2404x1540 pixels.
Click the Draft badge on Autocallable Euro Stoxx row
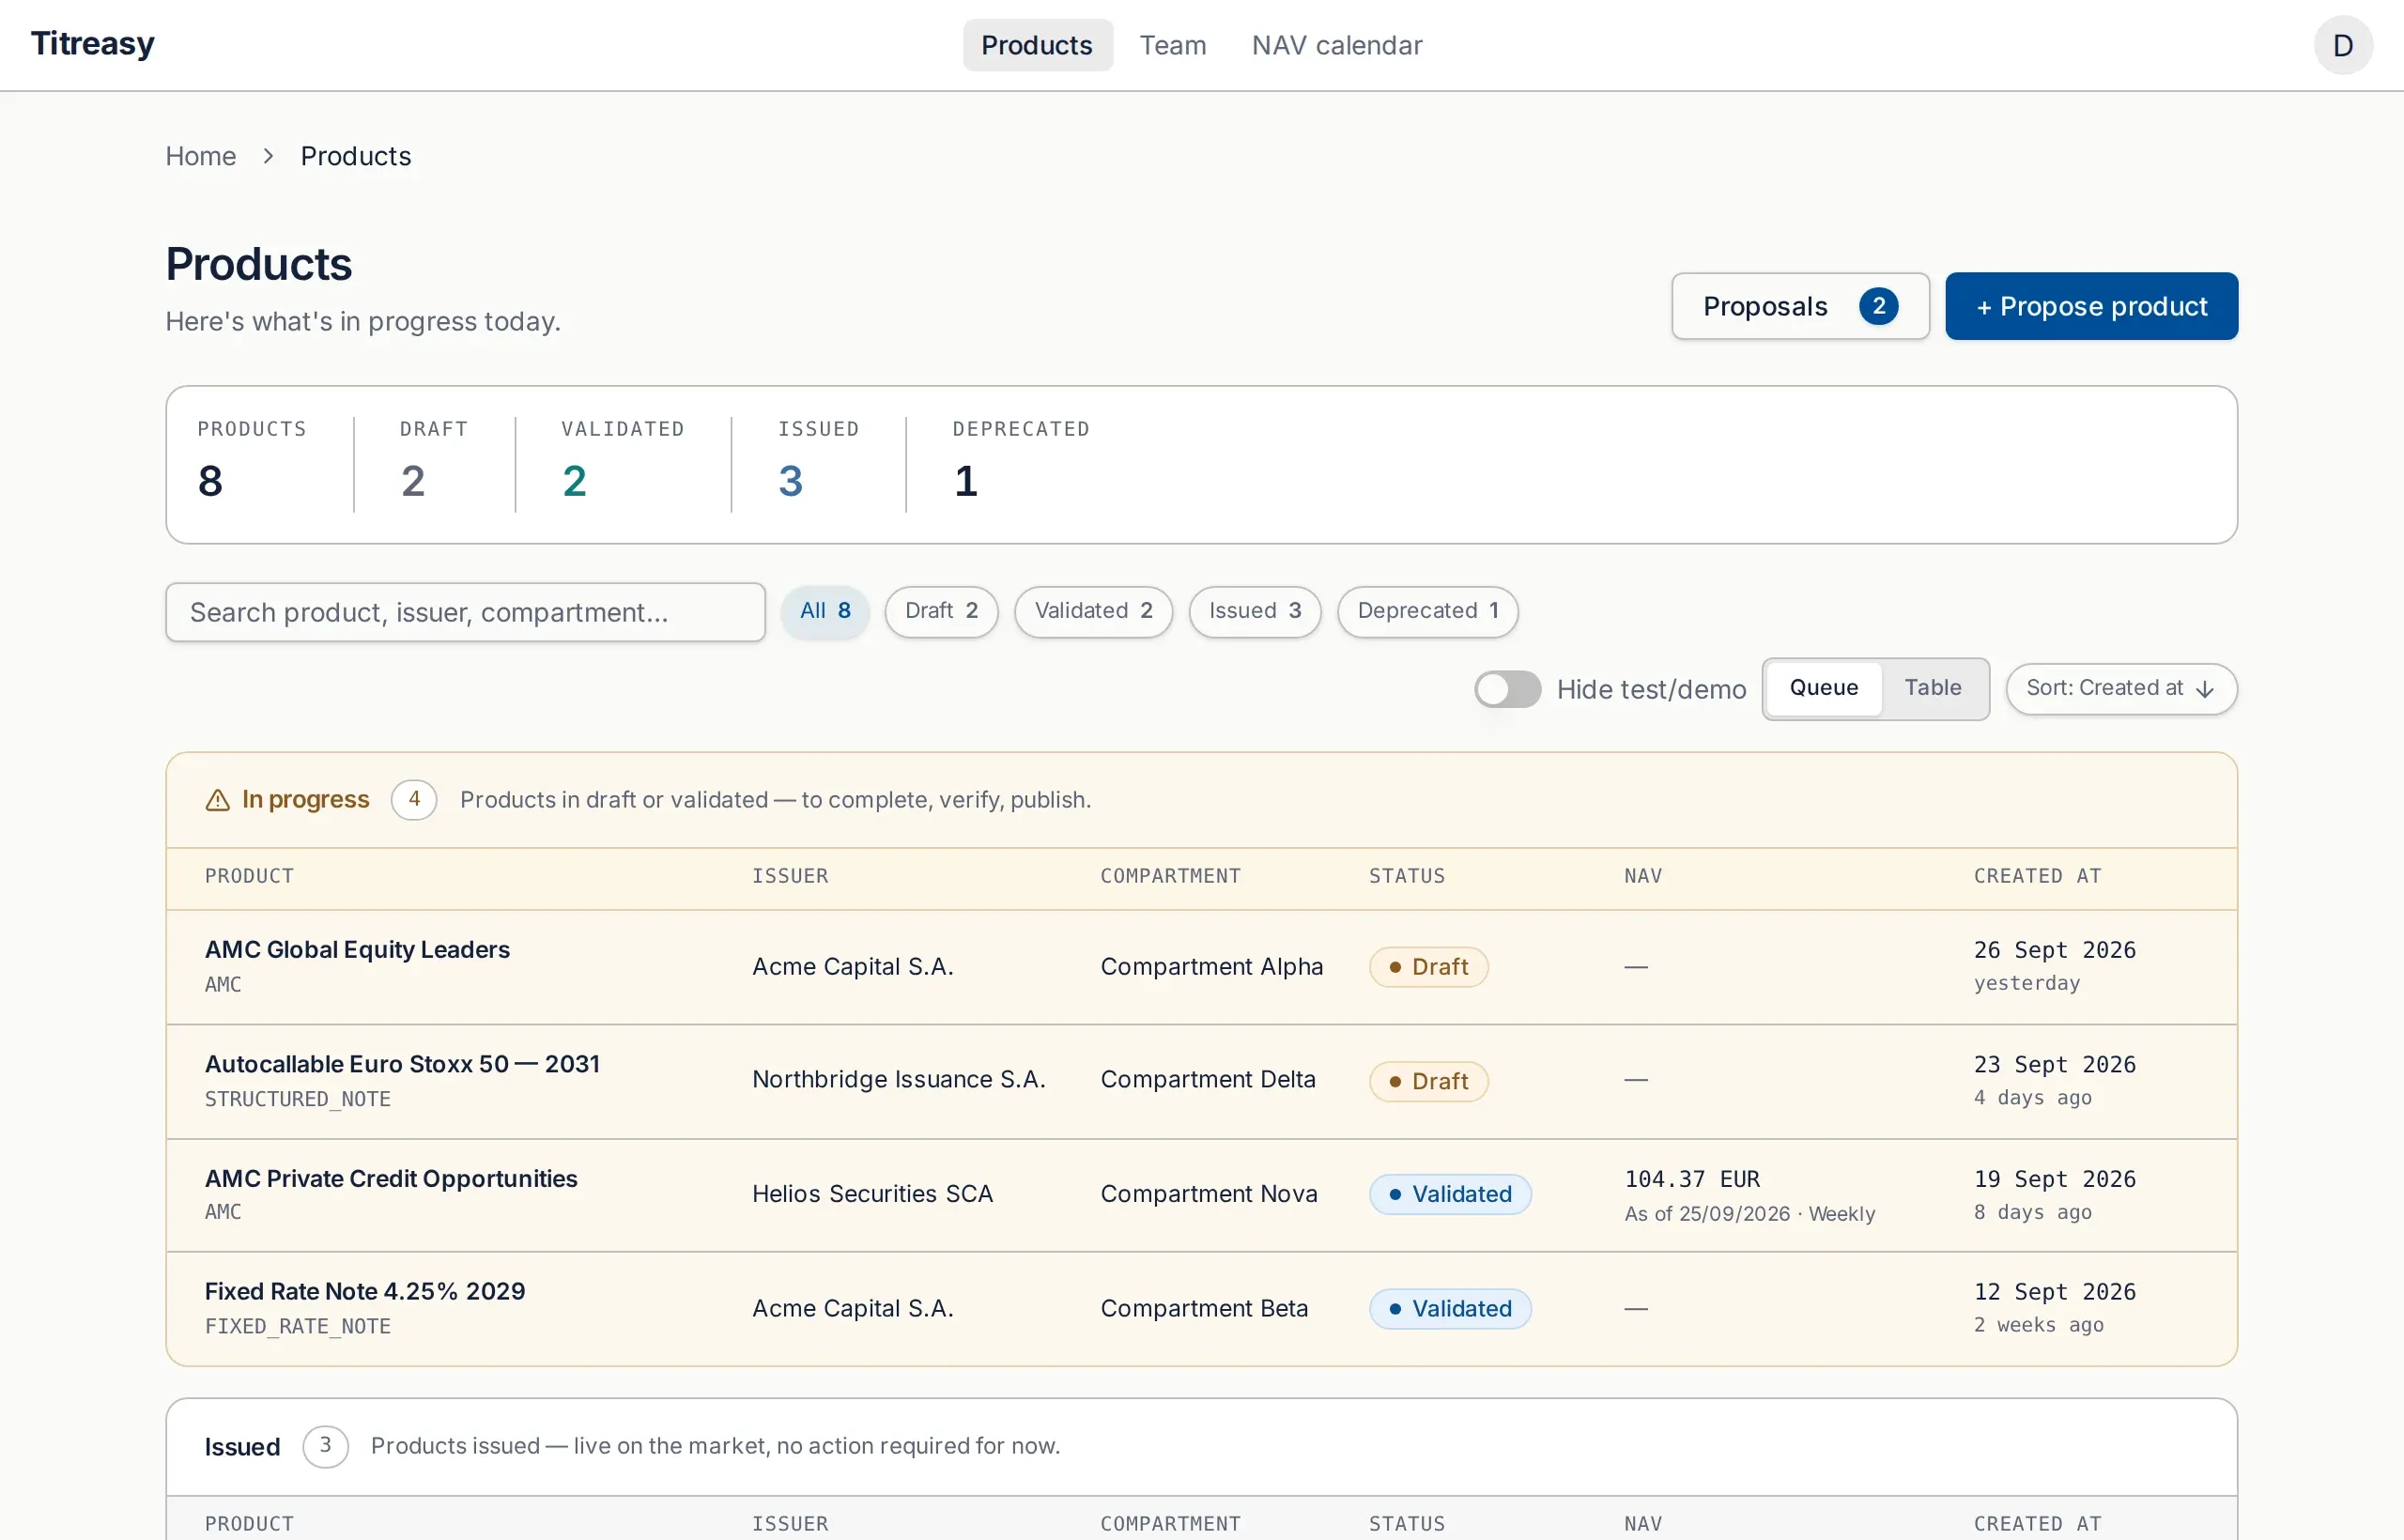(x=1428, y=1082)
